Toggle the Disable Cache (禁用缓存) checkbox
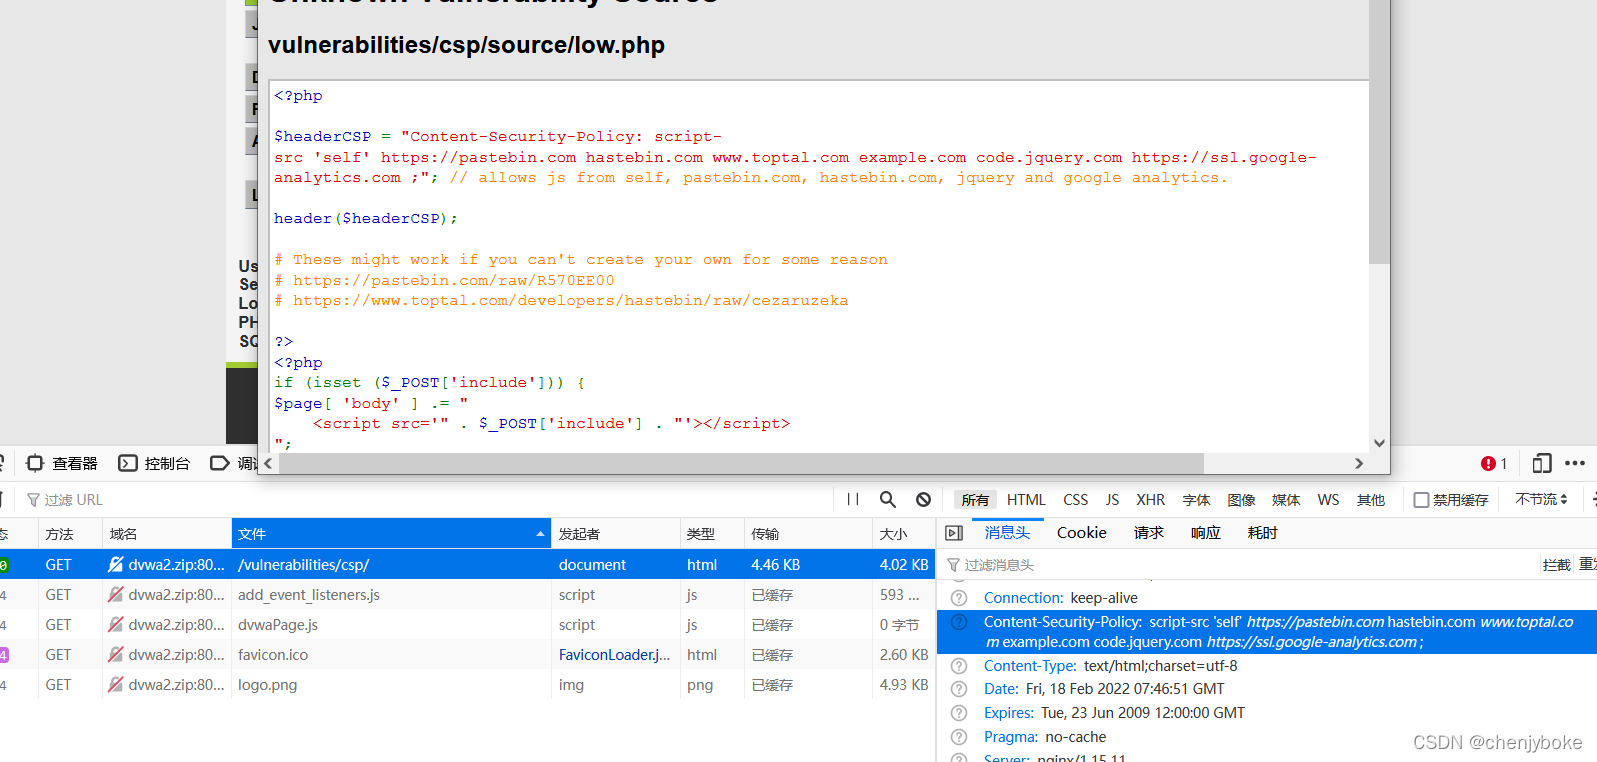Viewport: 1597px width, 762px height. click(x=1421, y=500)
